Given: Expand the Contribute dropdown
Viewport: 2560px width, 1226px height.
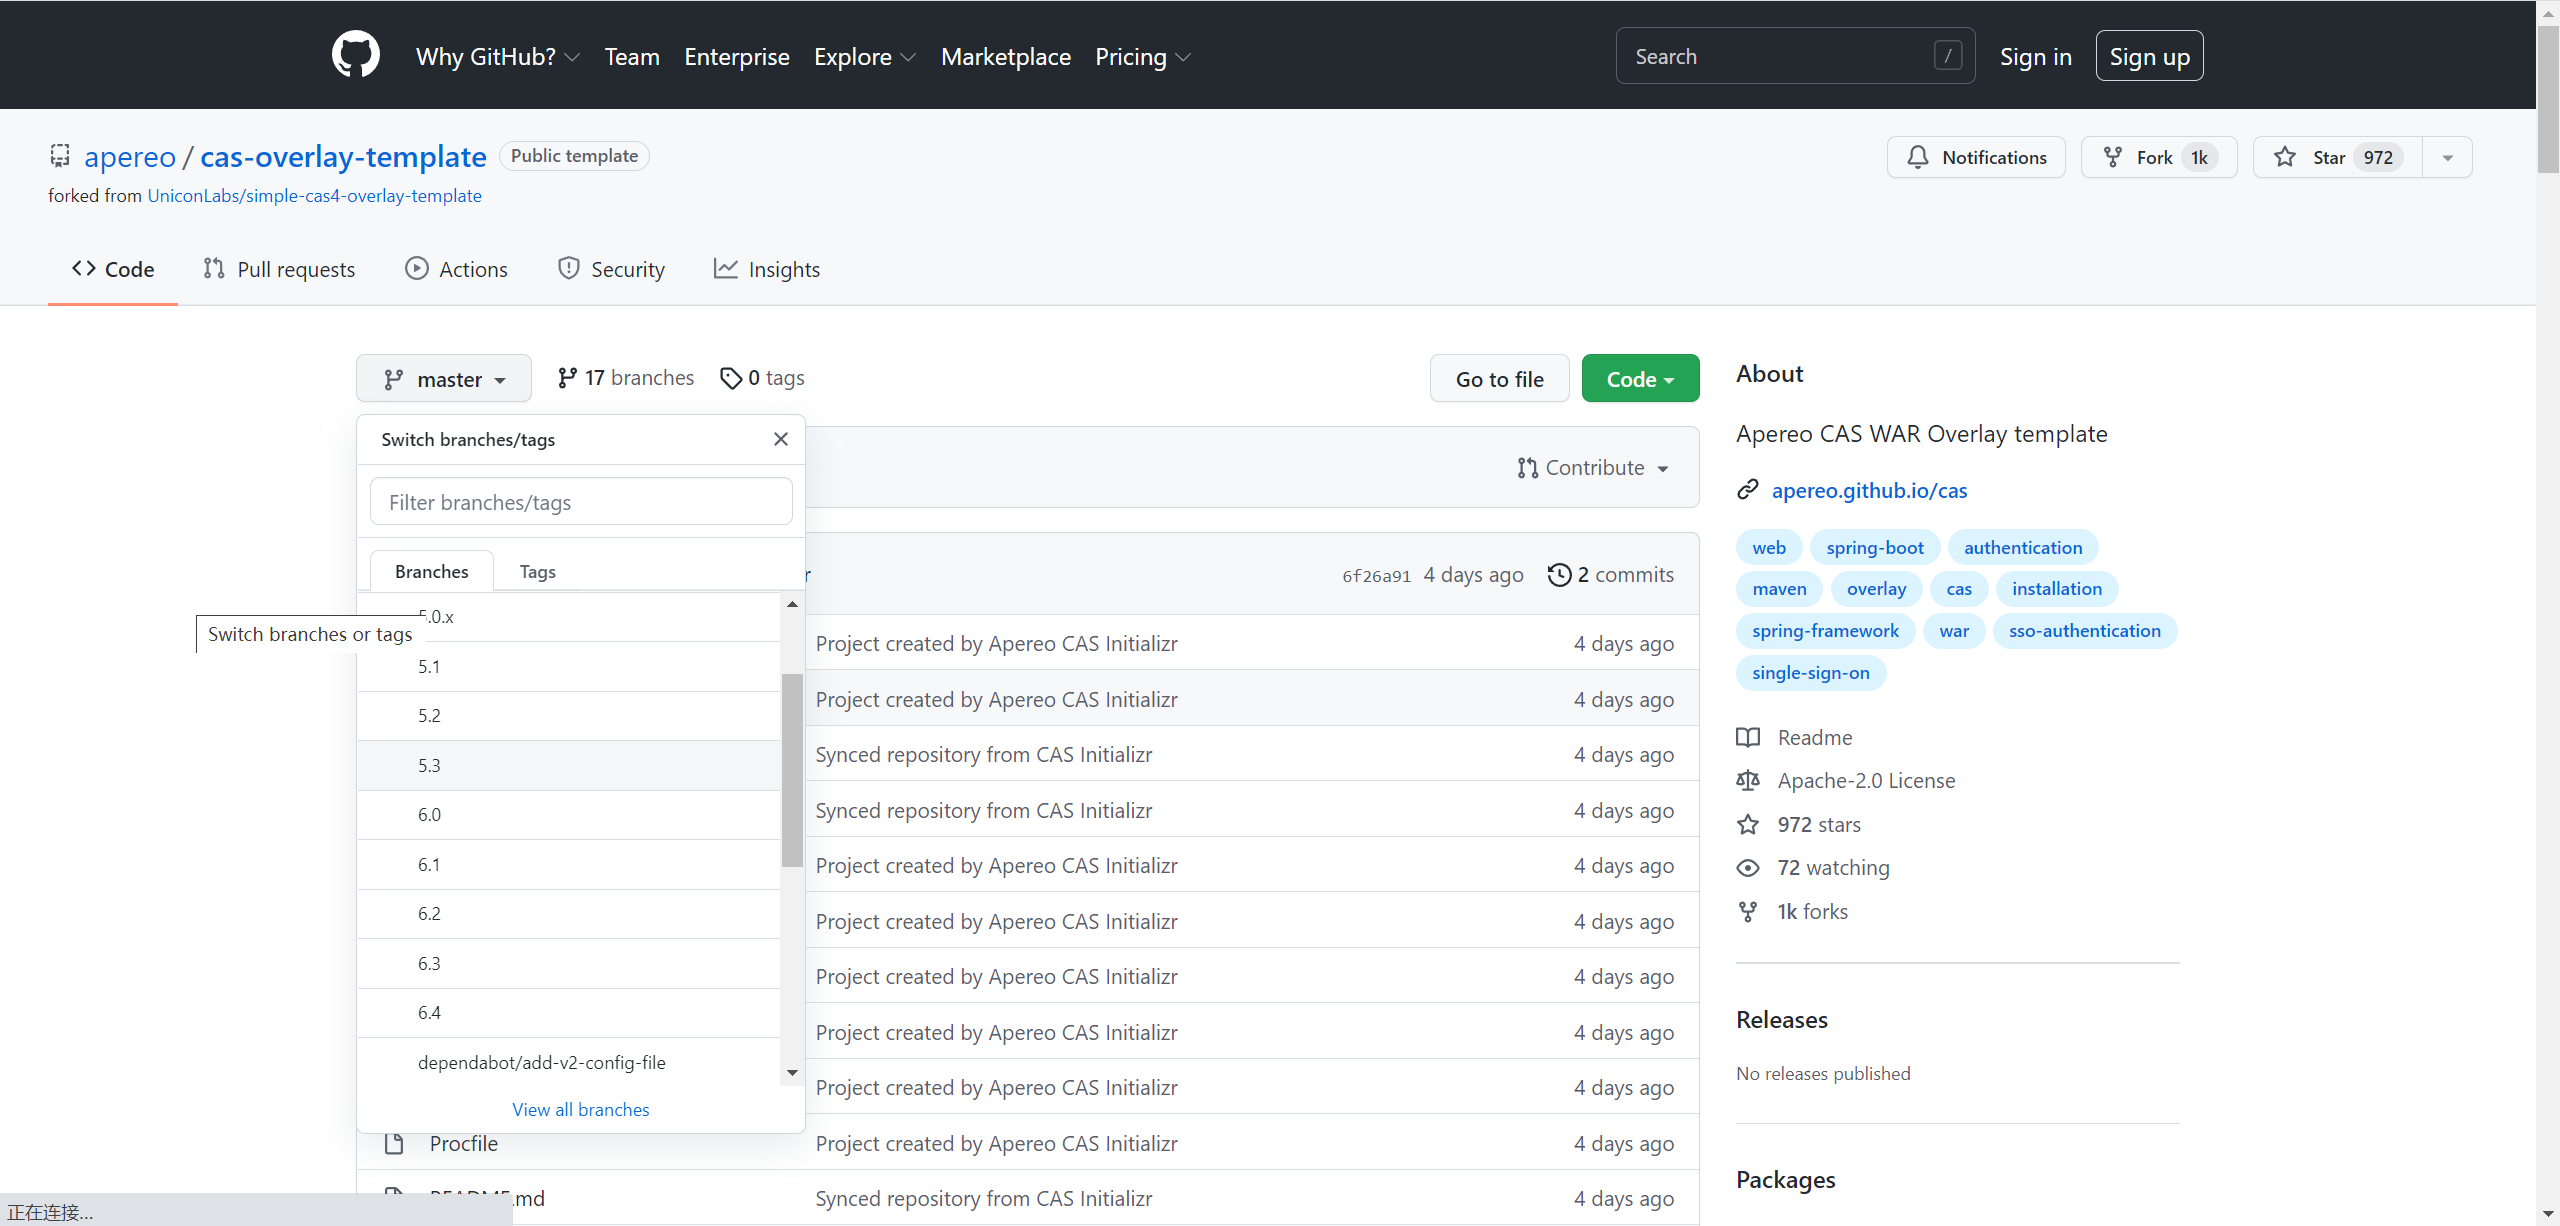Looking at the screenshot, I should tap(1593, 468).
